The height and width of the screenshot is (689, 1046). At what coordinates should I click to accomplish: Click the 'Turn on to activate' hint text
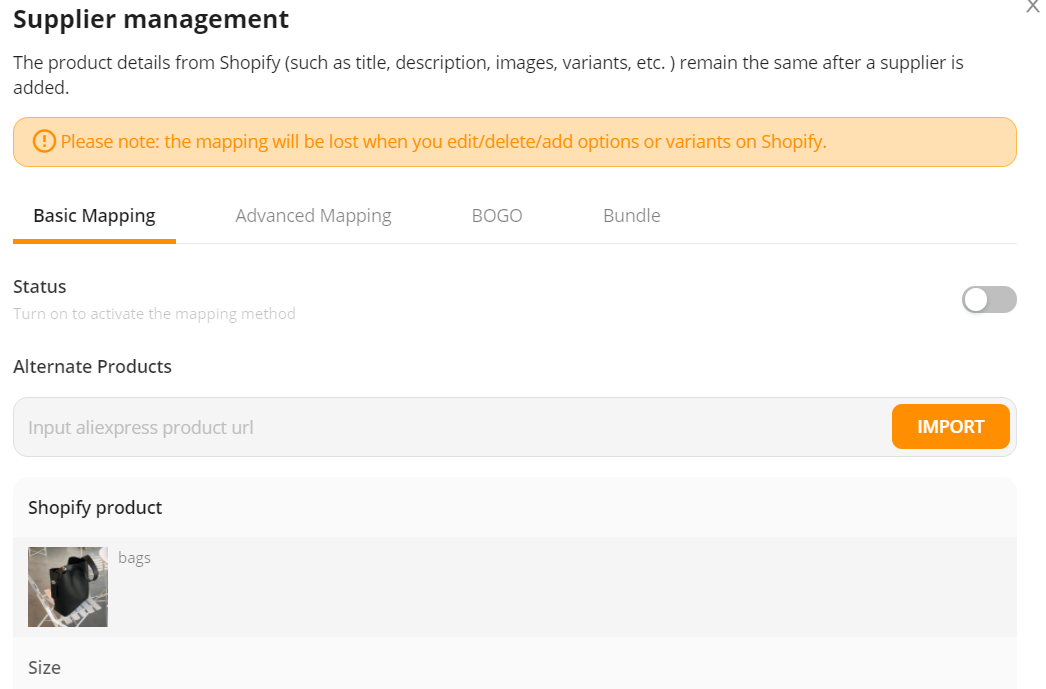click(x=154, y=313)
